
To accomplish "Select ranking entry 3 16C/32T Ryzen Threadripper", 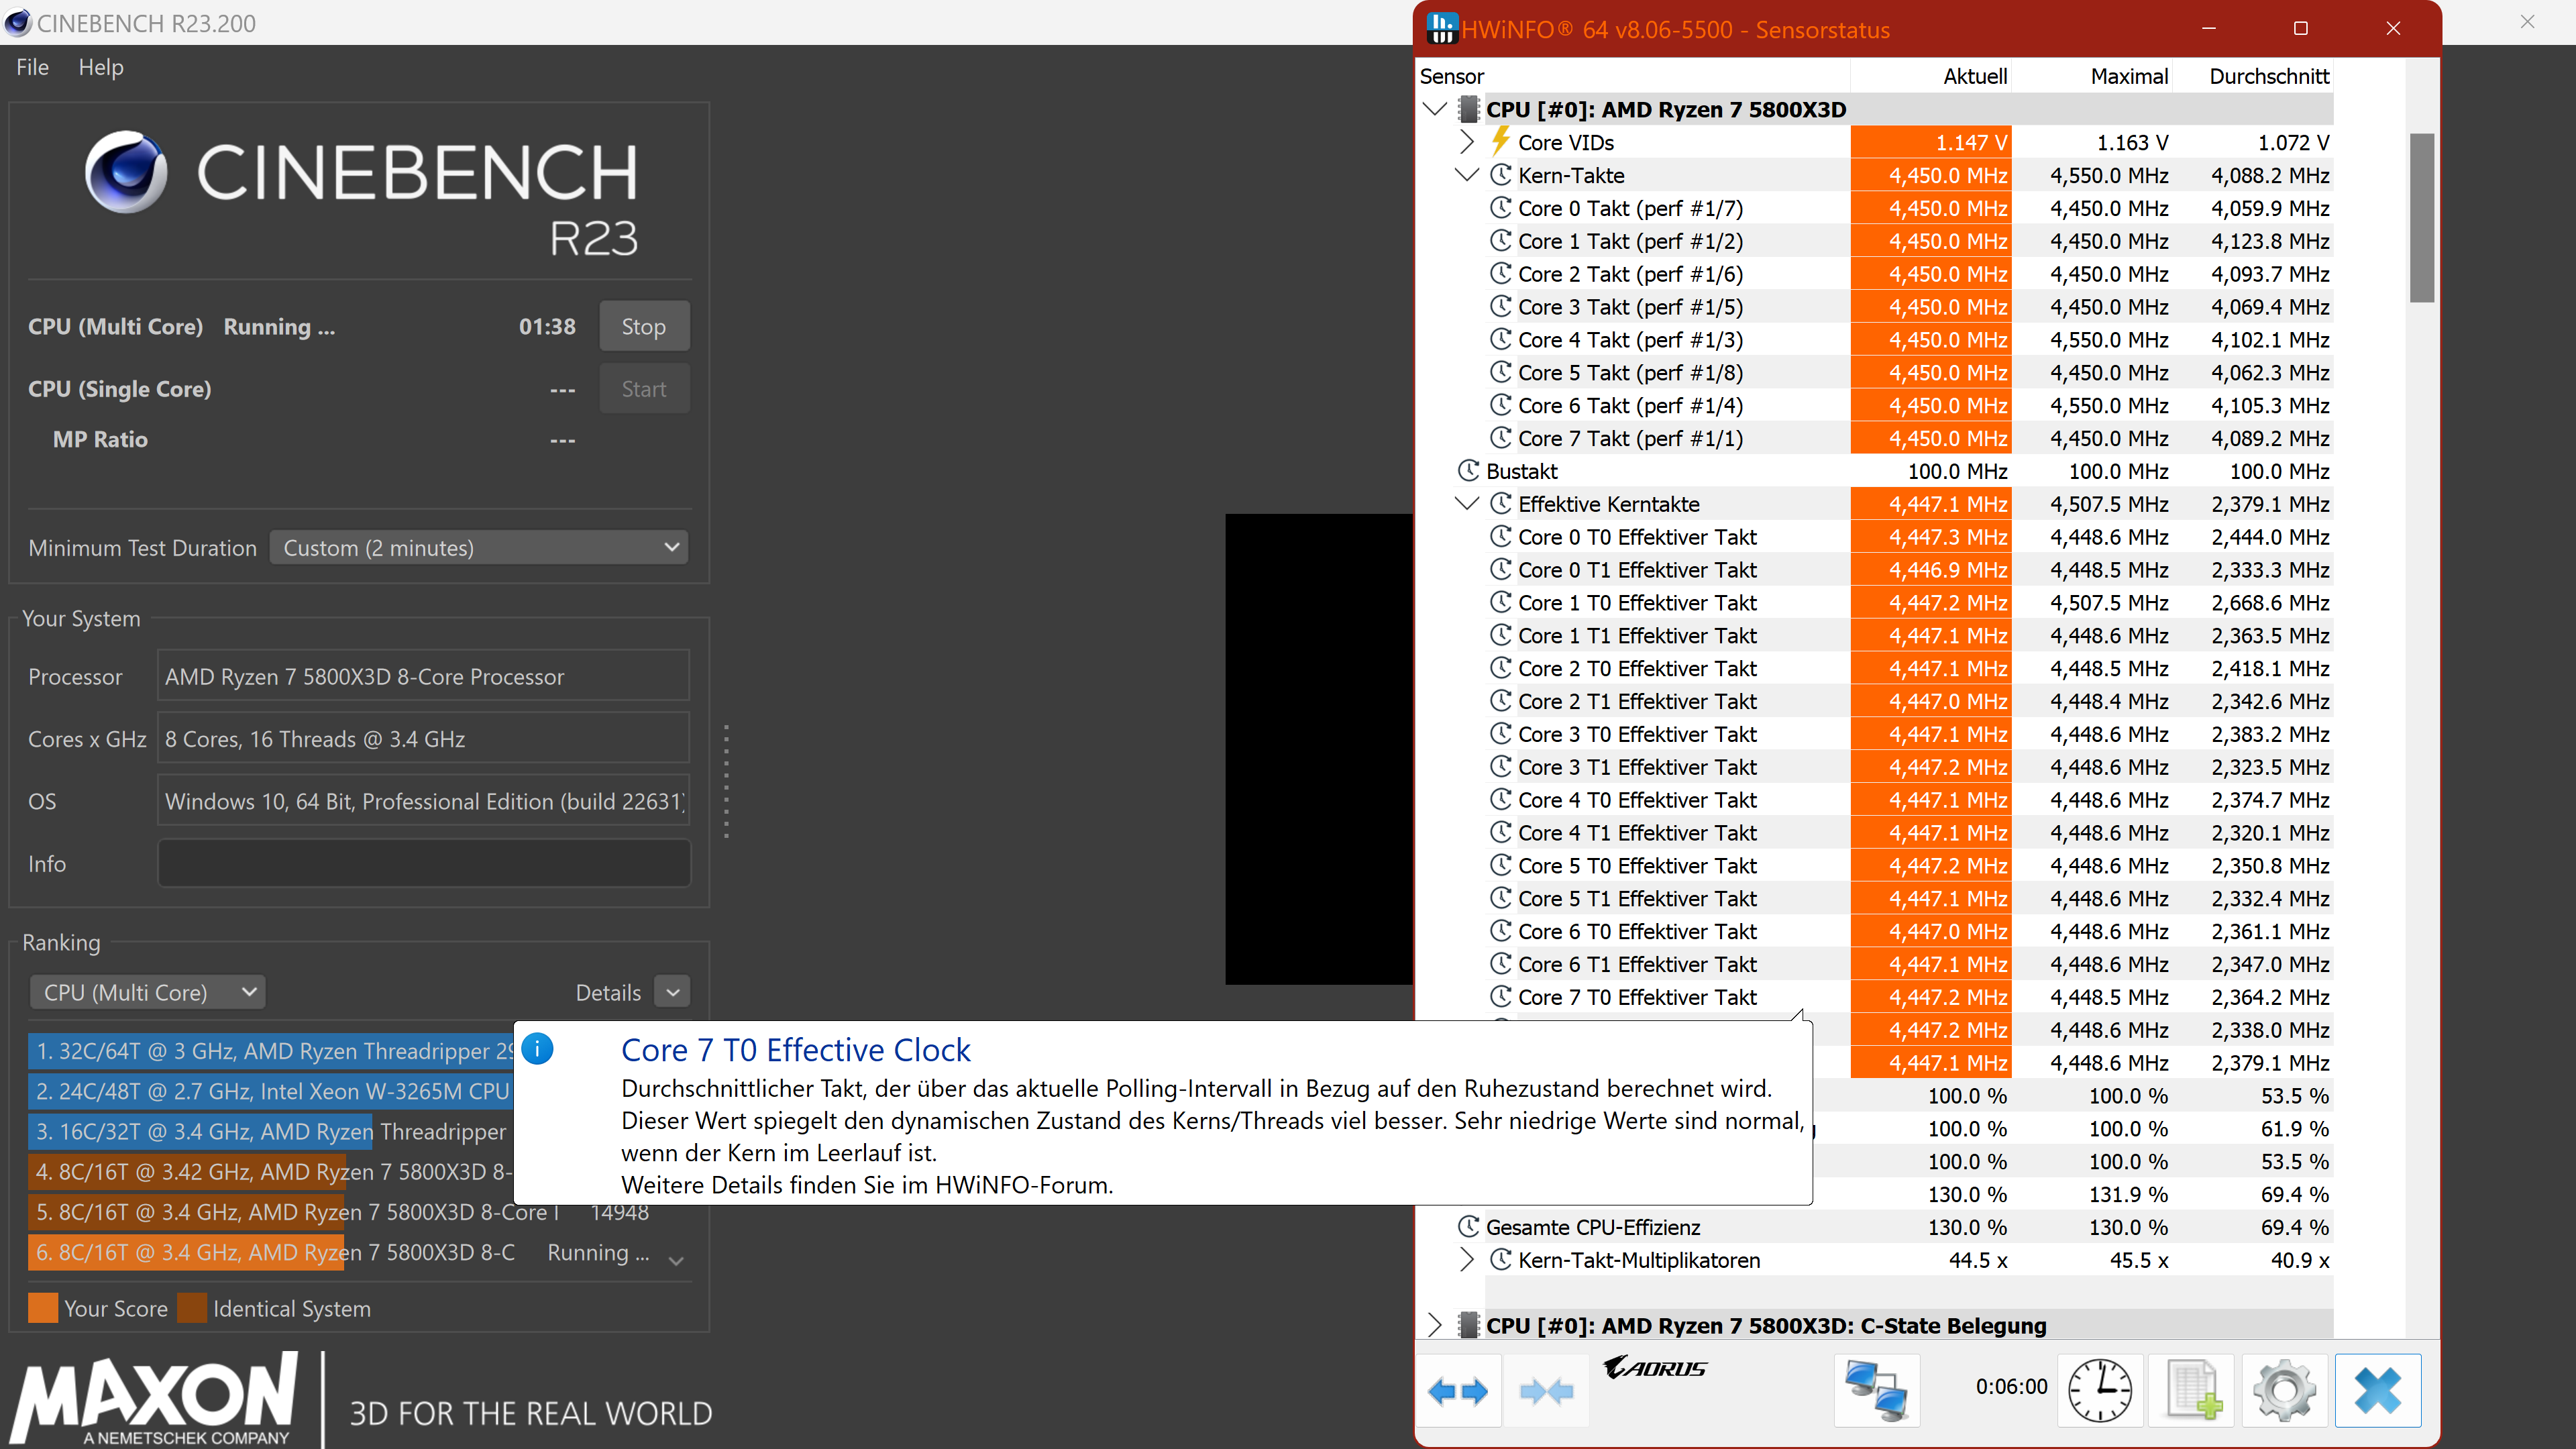I will point(271,1131).
